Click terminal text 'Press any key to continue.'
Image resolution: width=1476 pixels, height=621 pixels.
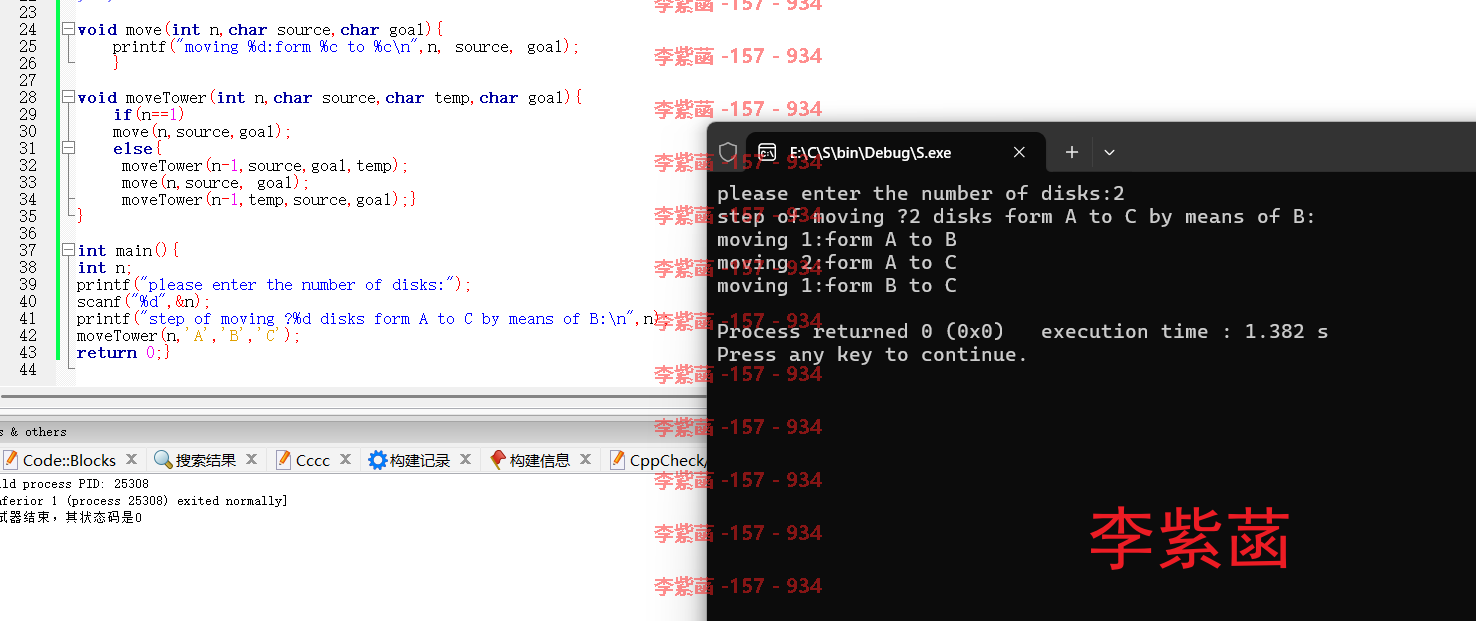click(872, 354)
